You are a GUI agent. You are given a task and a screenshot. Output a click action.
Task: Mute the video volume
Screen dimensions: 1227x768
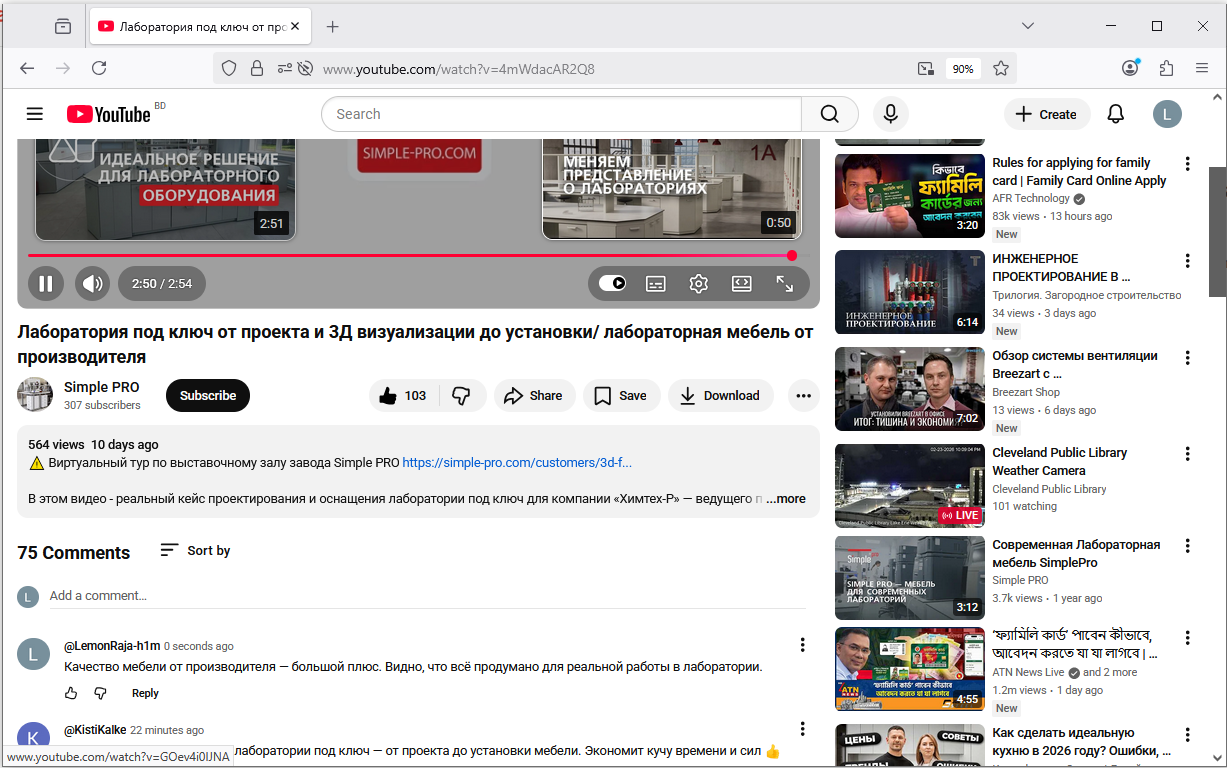point(92,283)
